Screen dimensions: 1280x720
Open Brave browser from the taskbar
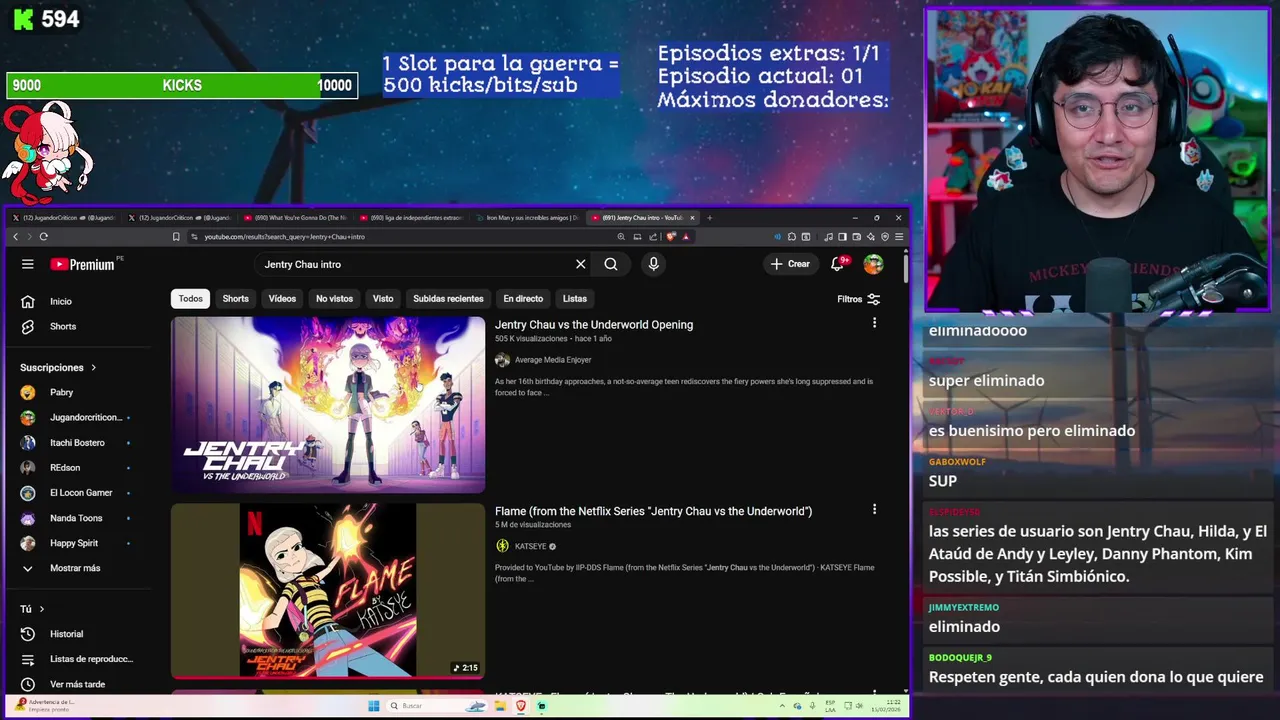pyautogui.click(x=520, y=706)
